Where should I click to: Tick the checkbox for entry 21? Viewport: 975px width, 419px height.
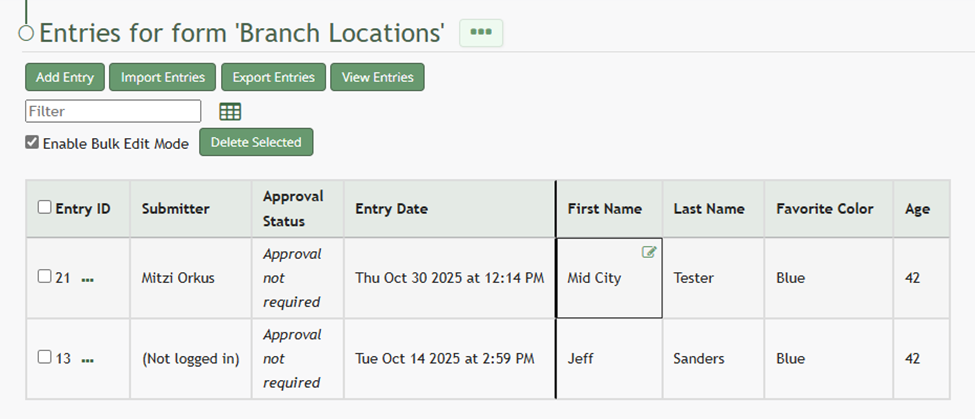click(x=44, y=277)
